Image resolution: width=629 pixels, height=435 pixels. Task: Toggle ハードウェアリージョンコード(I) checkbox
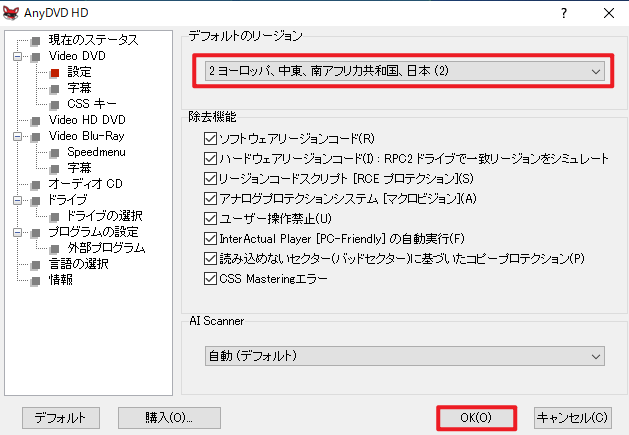tap(210, 159)
